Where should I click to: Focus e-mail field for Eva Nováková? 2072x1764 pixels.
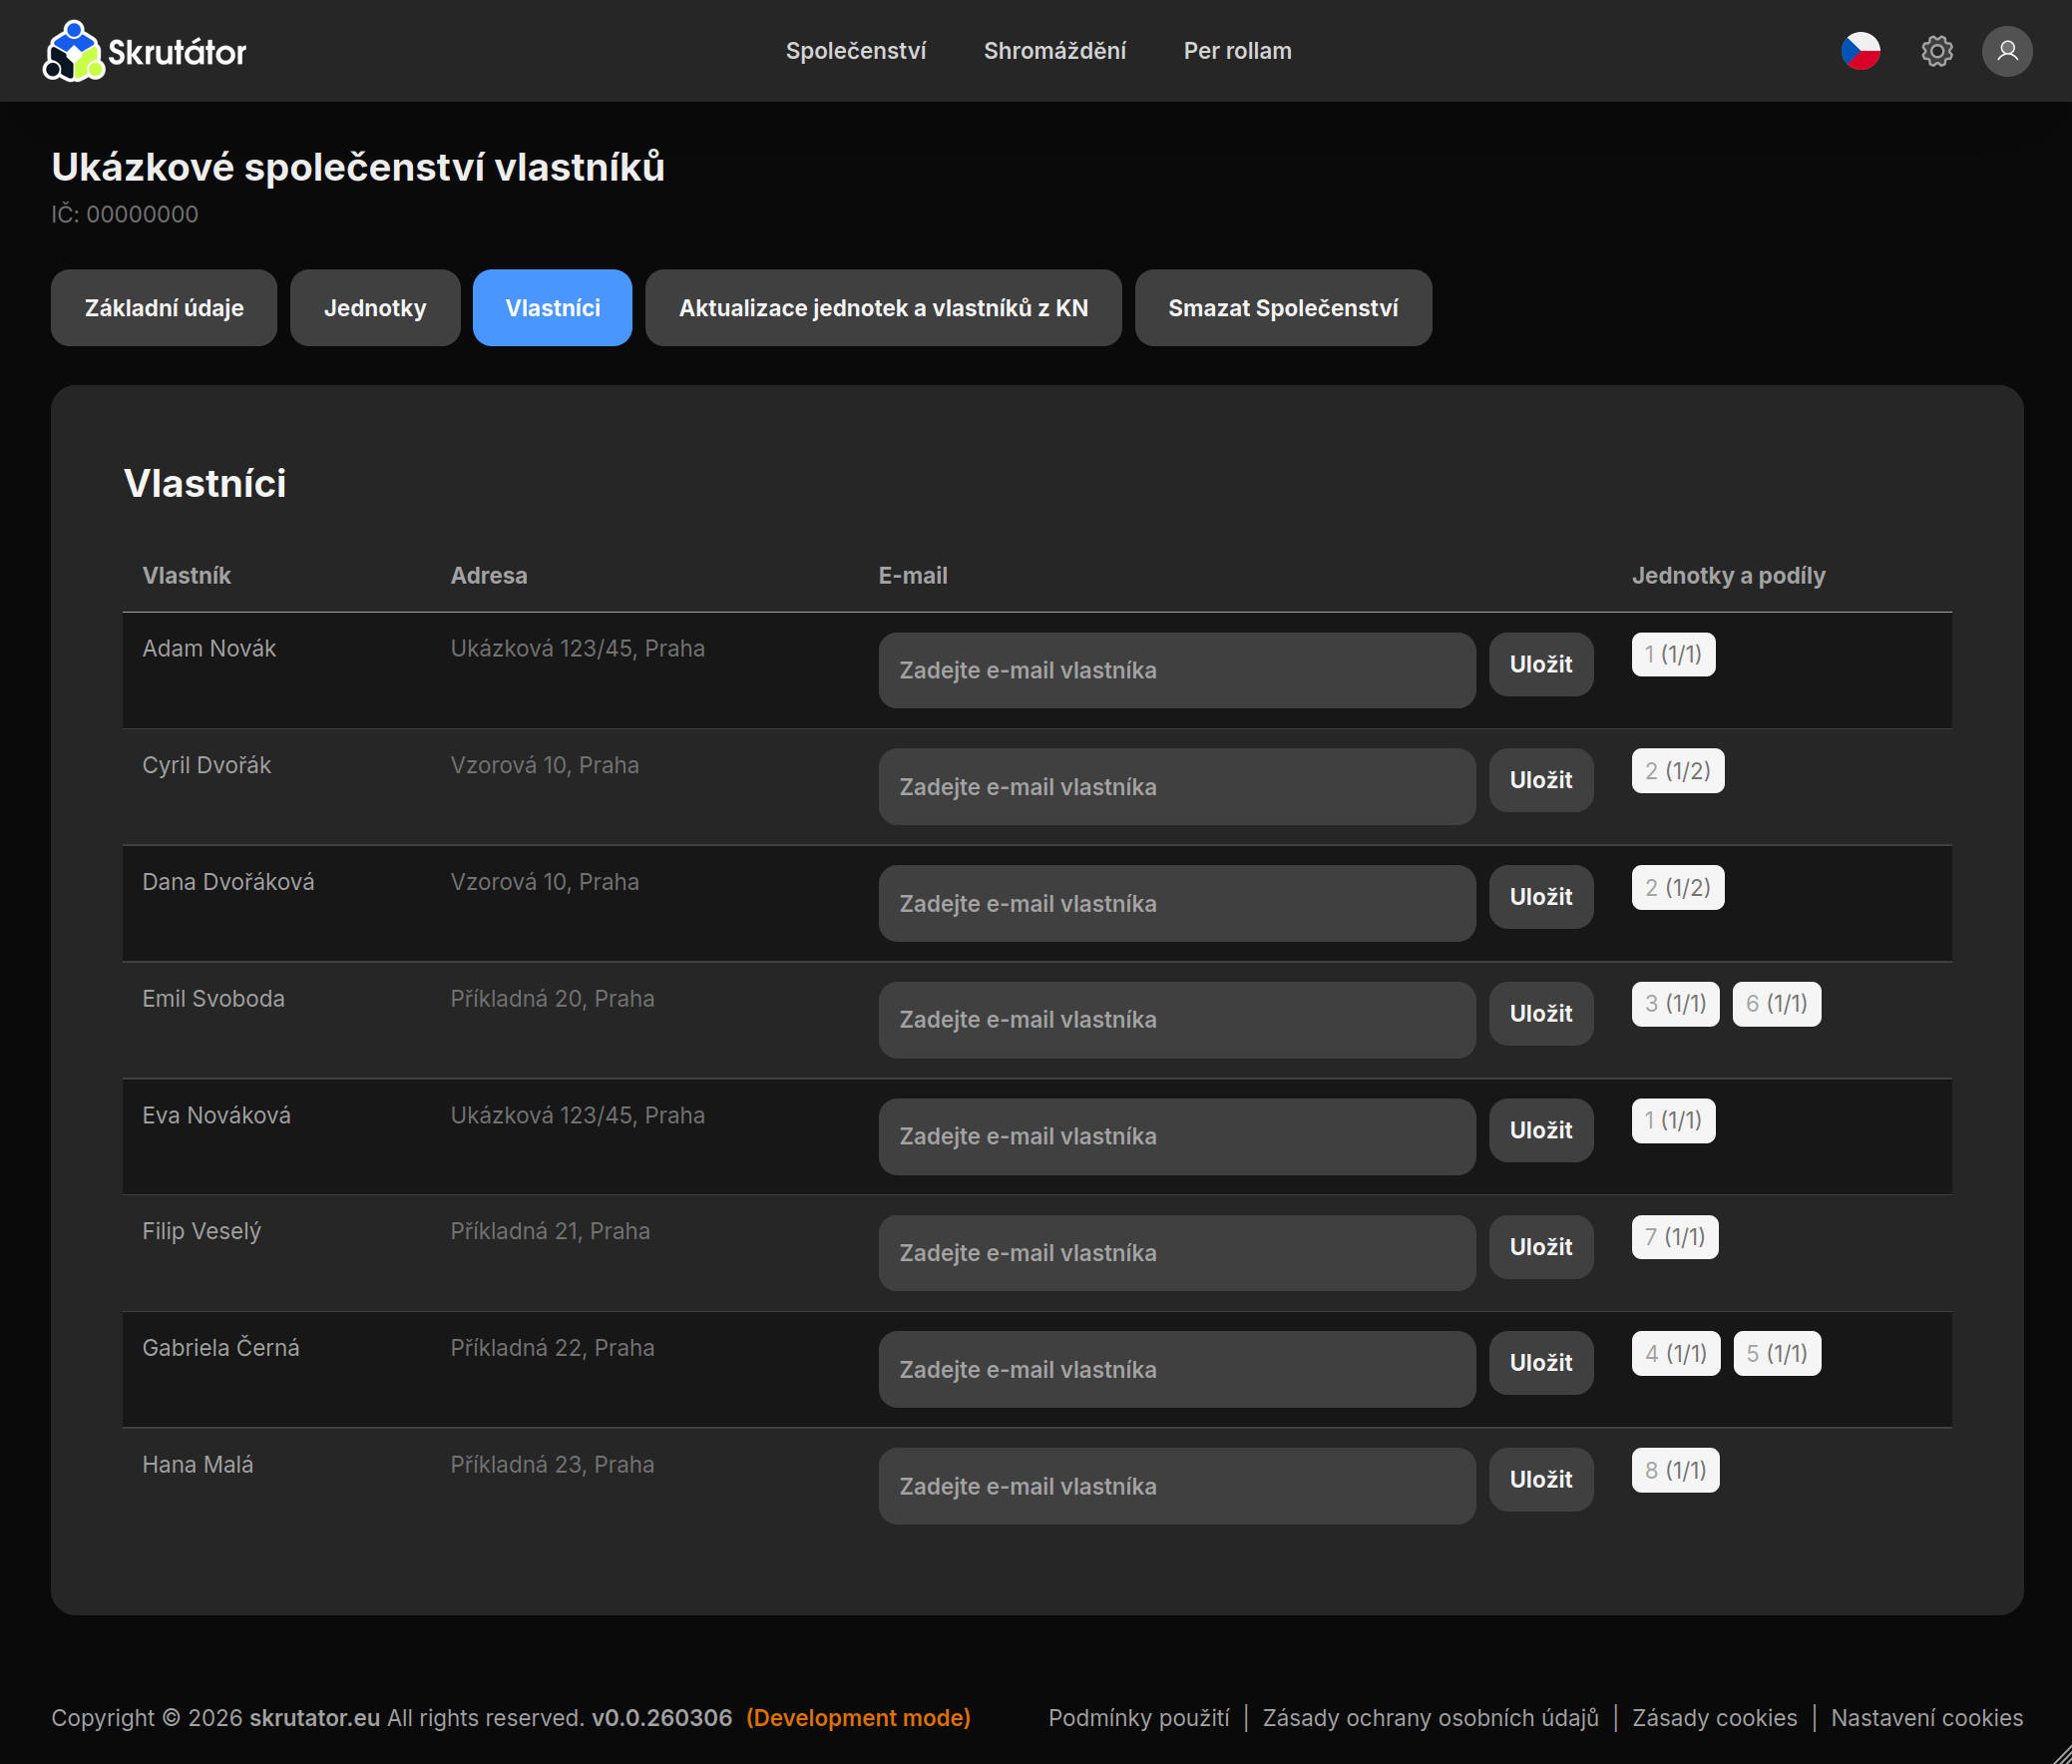[1177, 1136]
